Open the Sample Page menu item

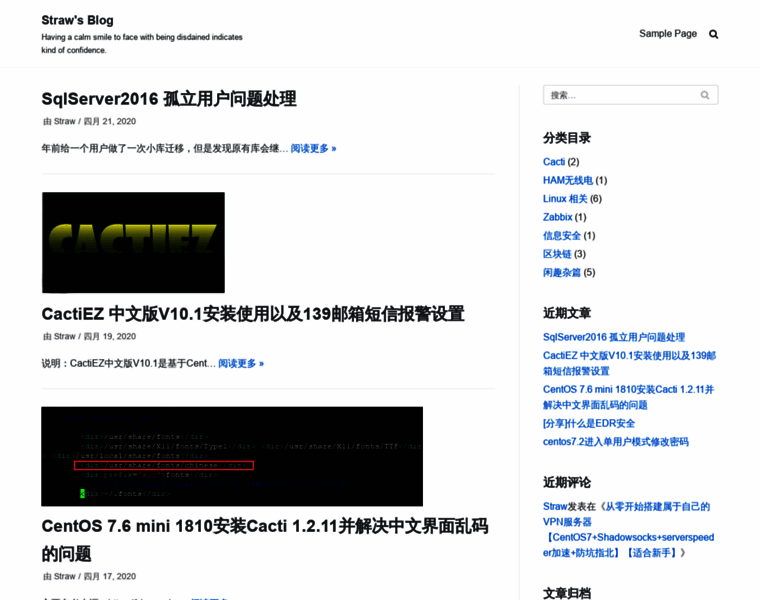tap(667, 34)
